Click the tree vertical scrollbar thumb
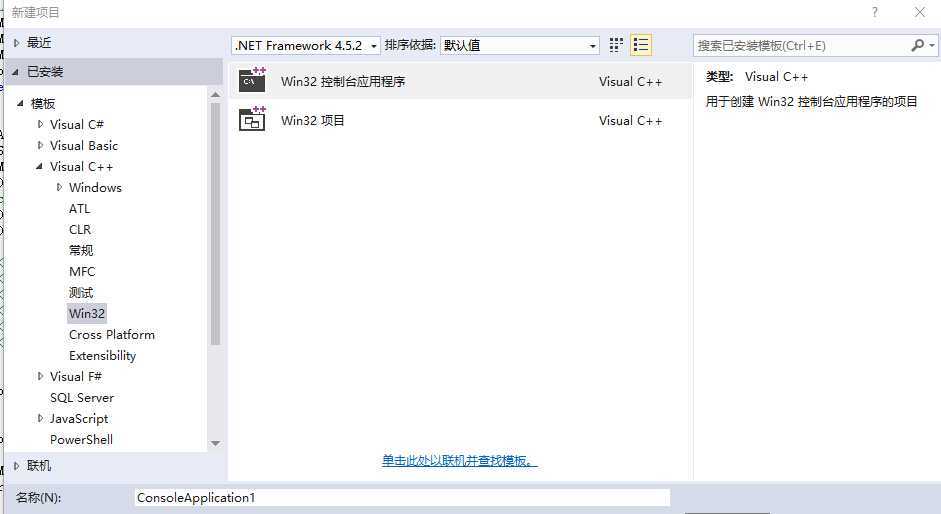The width and height of the screenshot is (941, 514). (215, 224)
